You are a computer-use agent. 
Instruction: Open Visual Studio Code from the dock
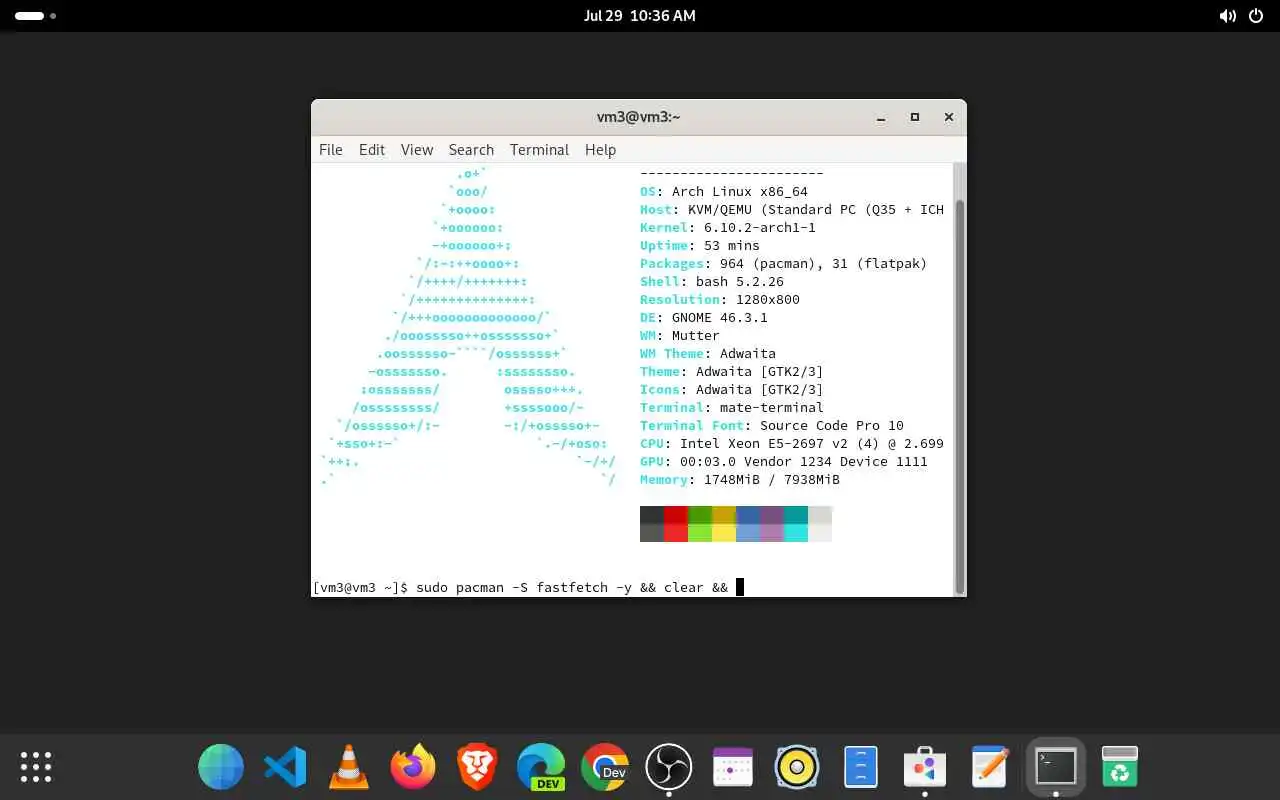(285, 767)
